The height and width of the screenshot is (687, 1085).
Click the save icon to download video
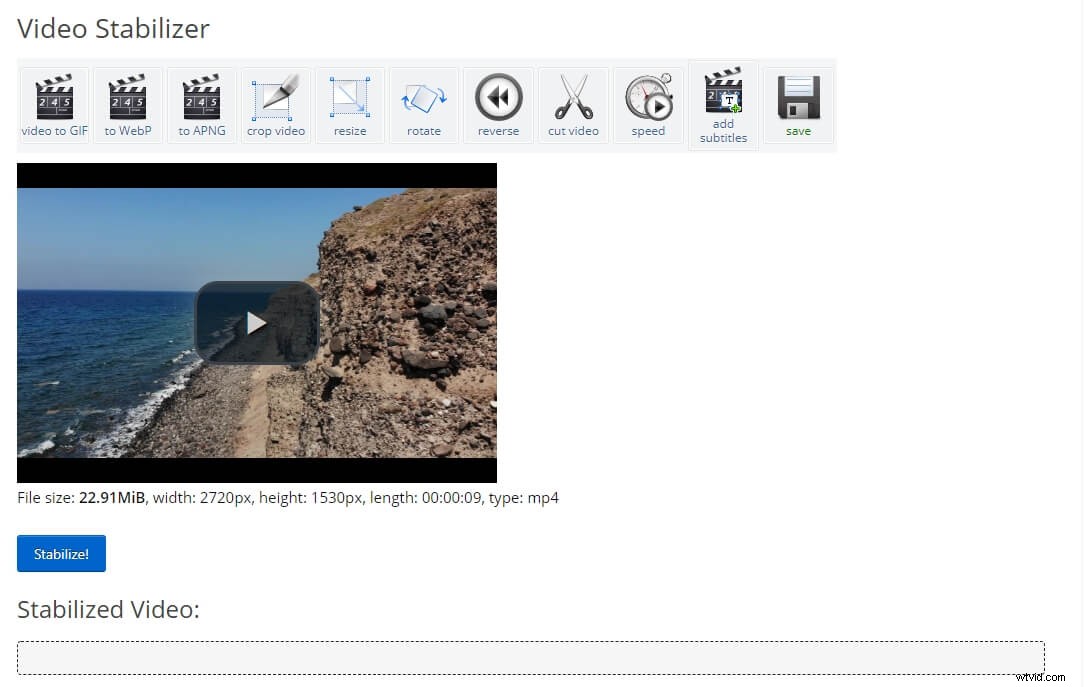pyautogui.click(x=797, y=100)
